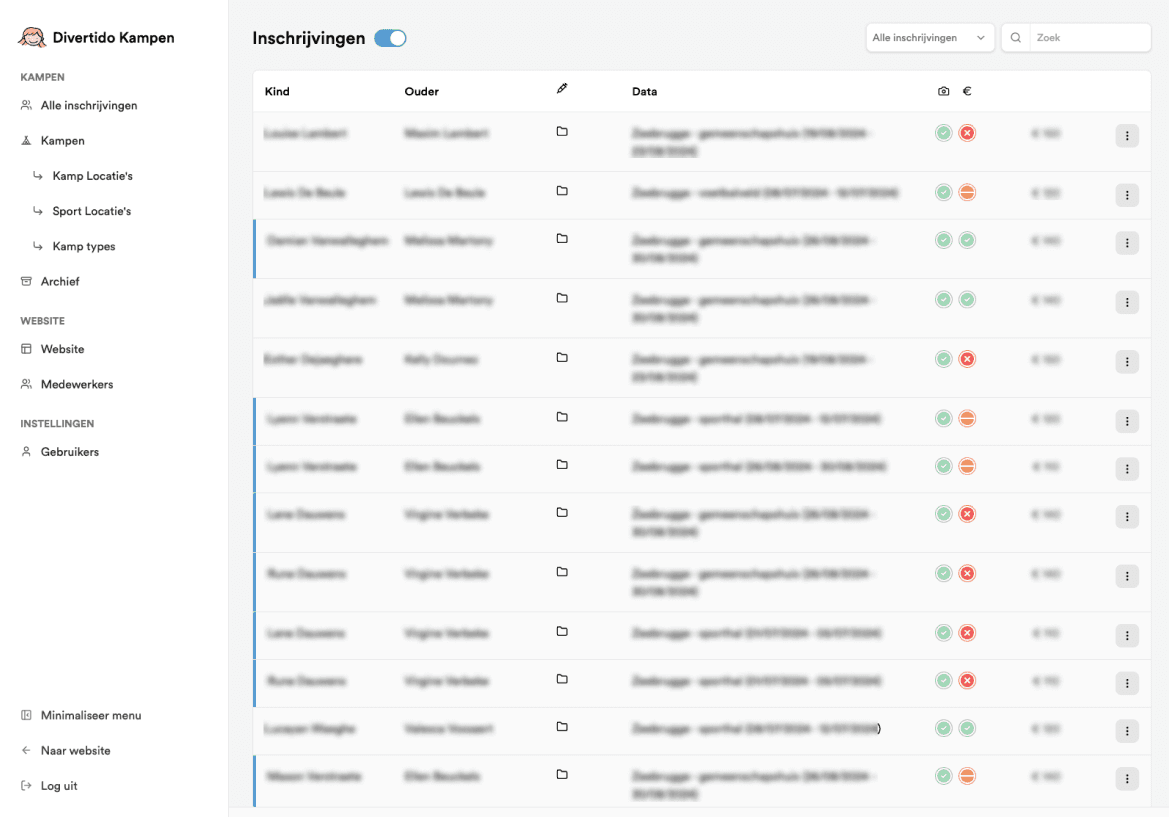Follow the Naar website link
Viewport: 1169px width, 817px height.
click(75, 751)
